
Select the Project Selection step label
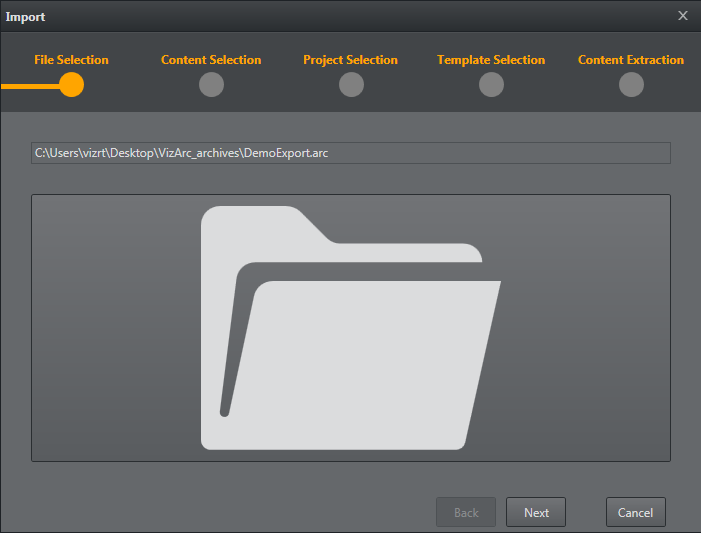click(350, 60)
